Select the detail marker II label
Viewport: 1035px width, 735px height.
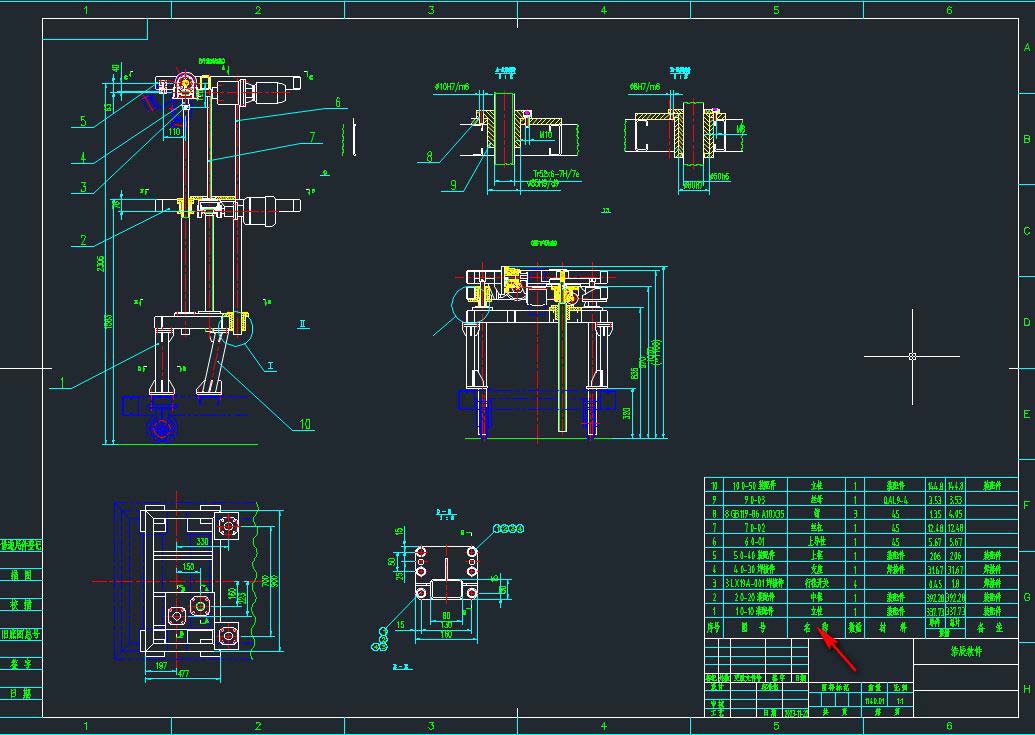(303, 323)
